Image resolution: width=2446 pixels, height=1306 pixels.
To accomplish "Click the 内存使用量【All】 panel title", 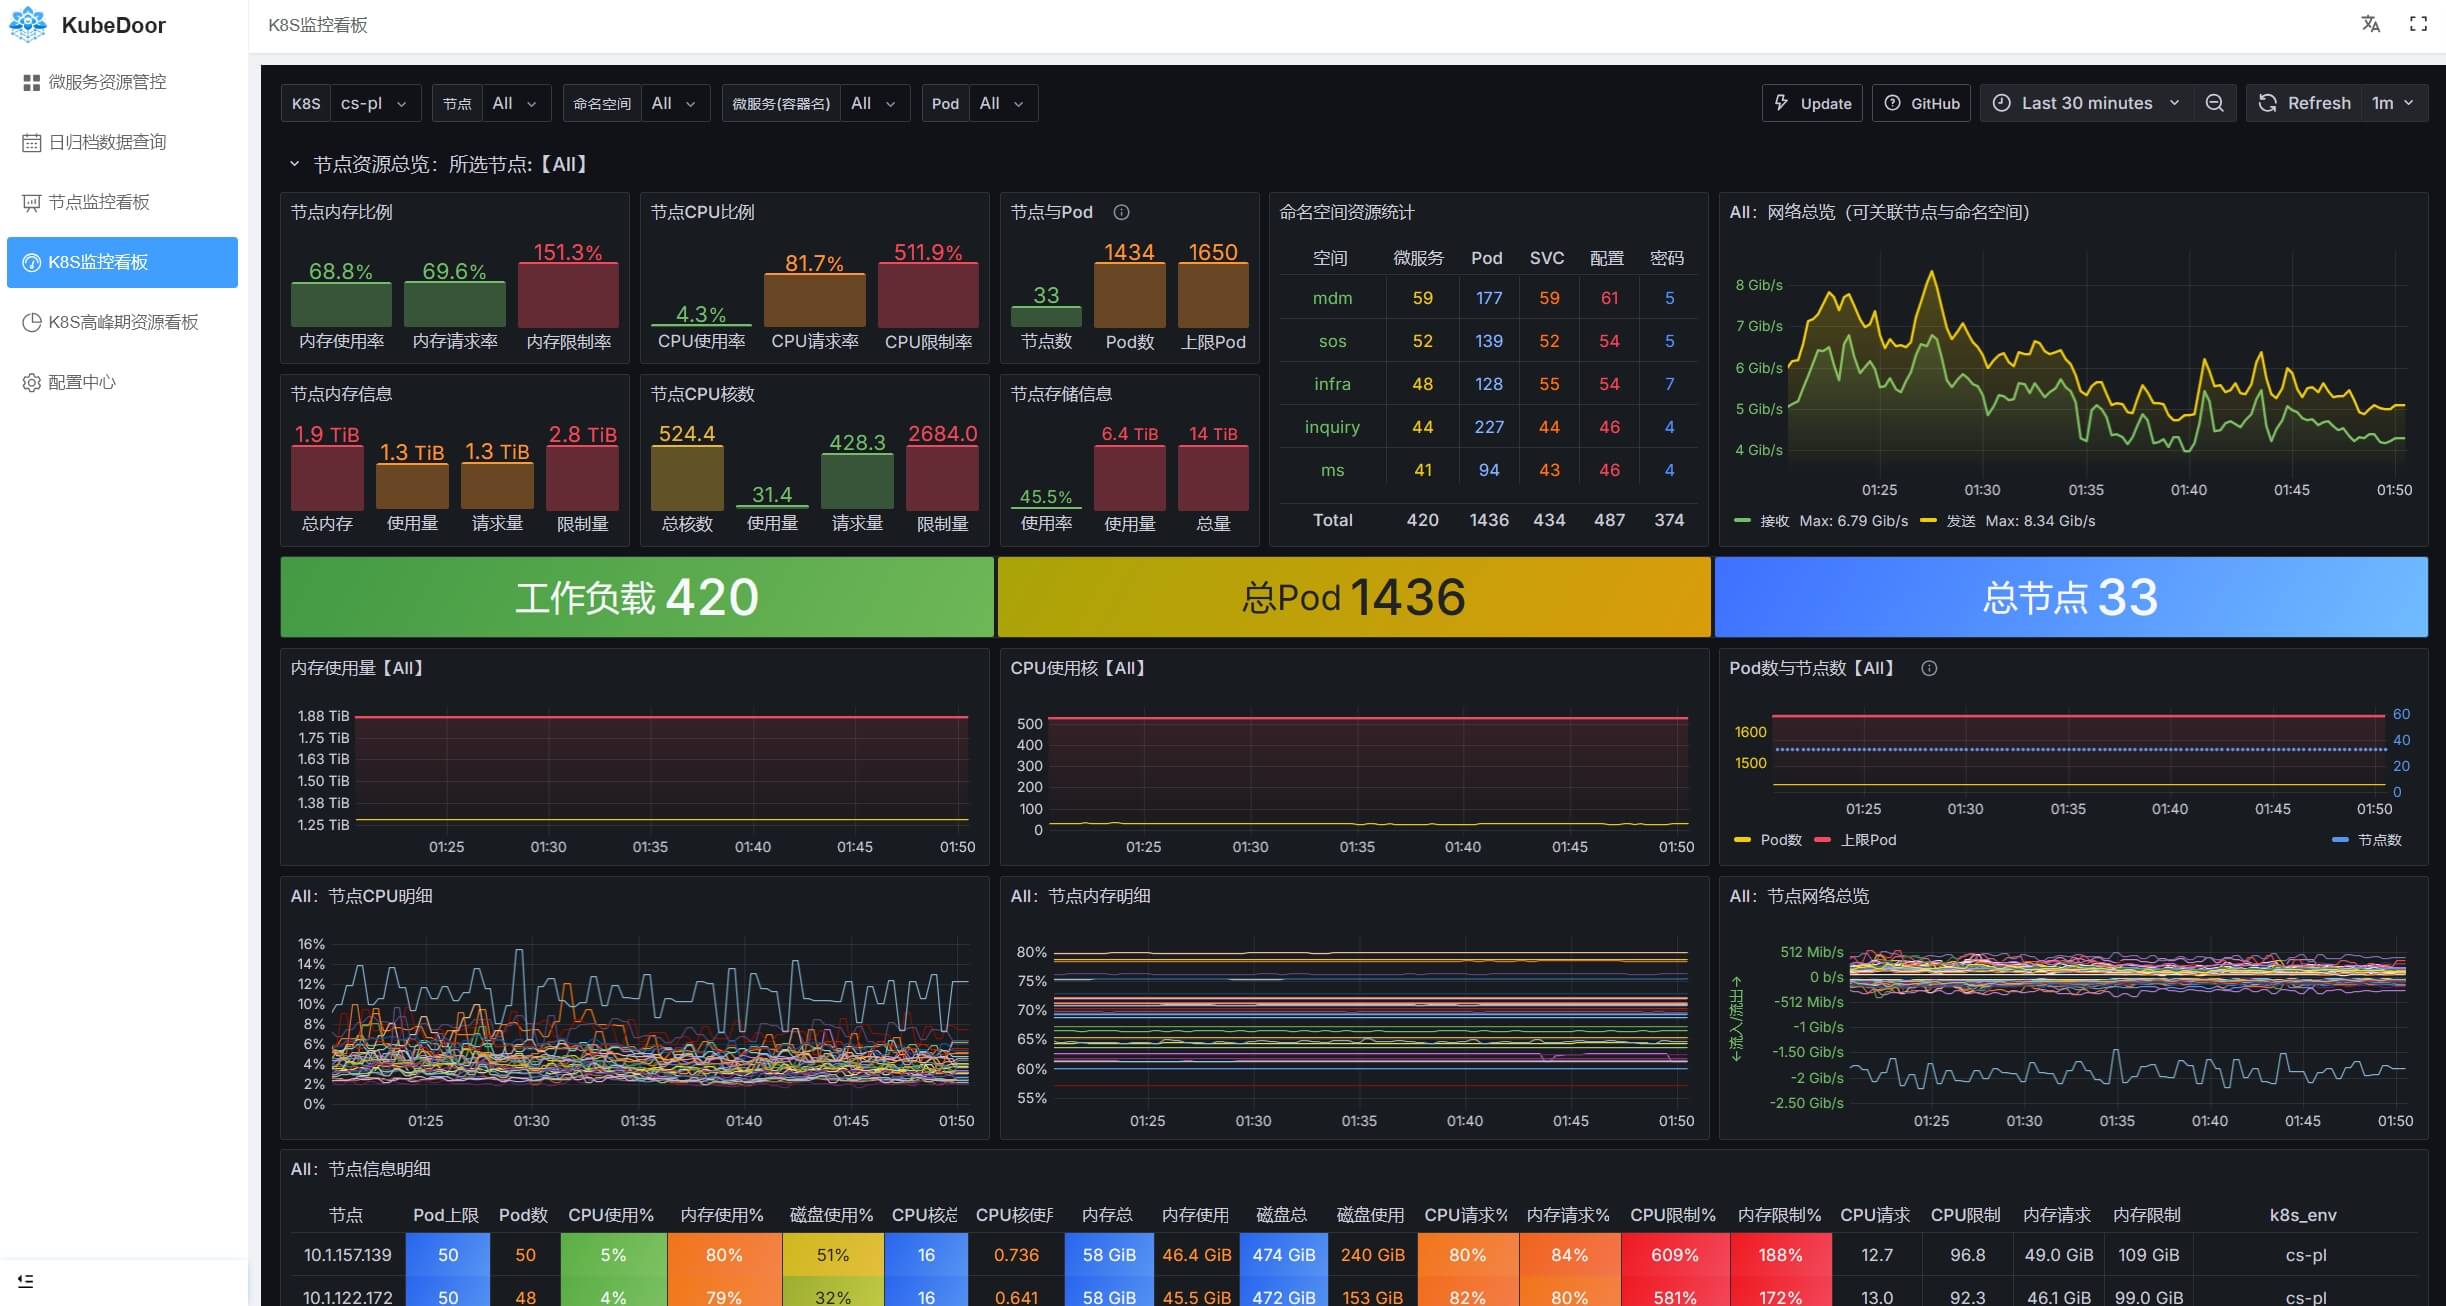I will pos(357,668).
